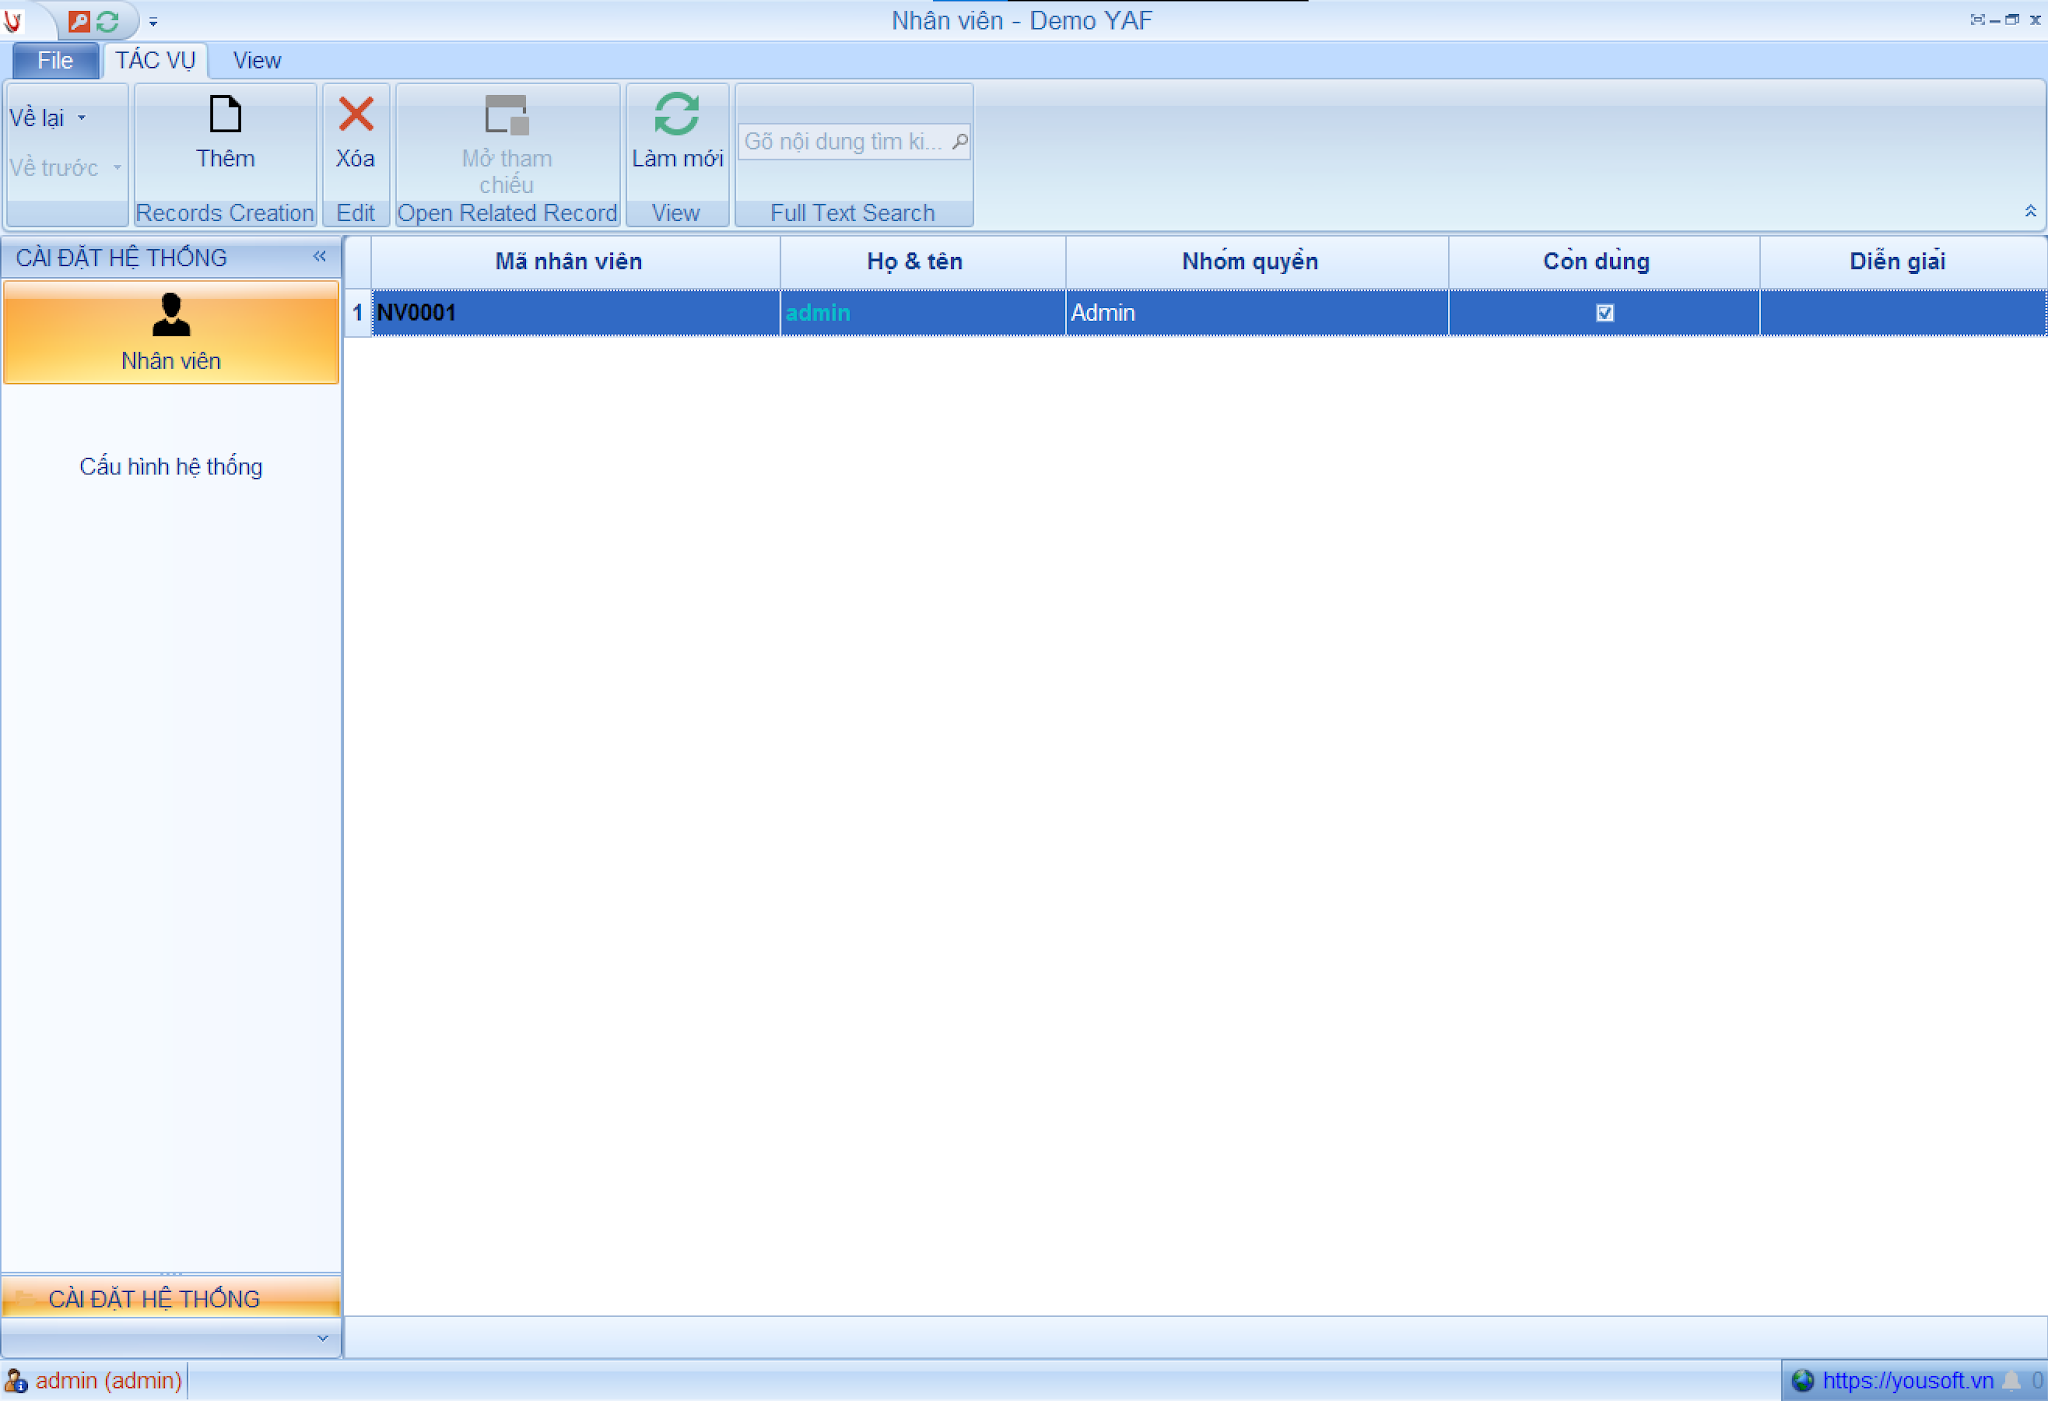The height and width of the screenshot is (1401, 2048).
Task: Open the Mở tham chiếu related record icon
Action: coord(506,115)
